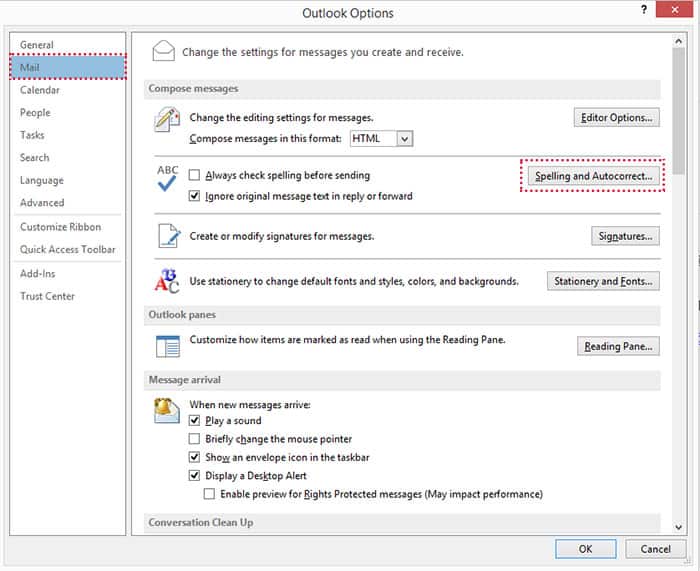
Task: Uncheck Play a sound
Action: 194,420
